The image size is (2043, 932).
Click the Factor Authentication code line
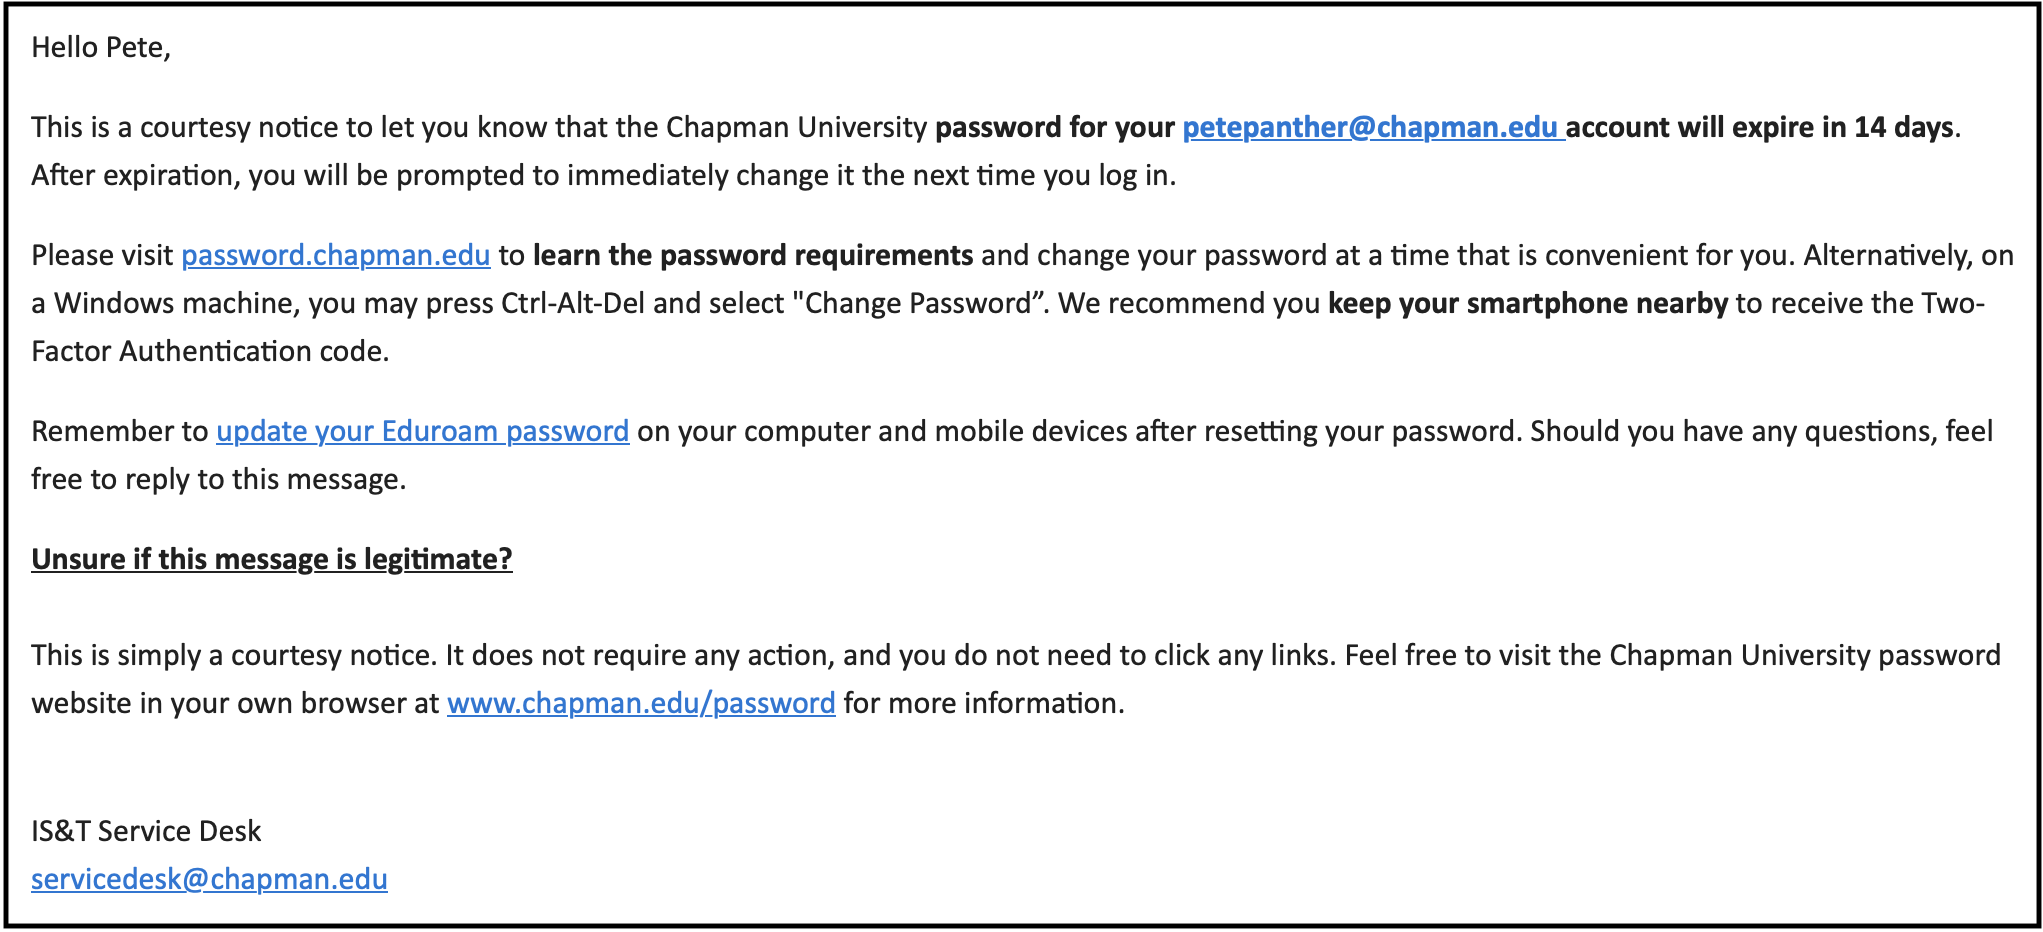[210, 352]
